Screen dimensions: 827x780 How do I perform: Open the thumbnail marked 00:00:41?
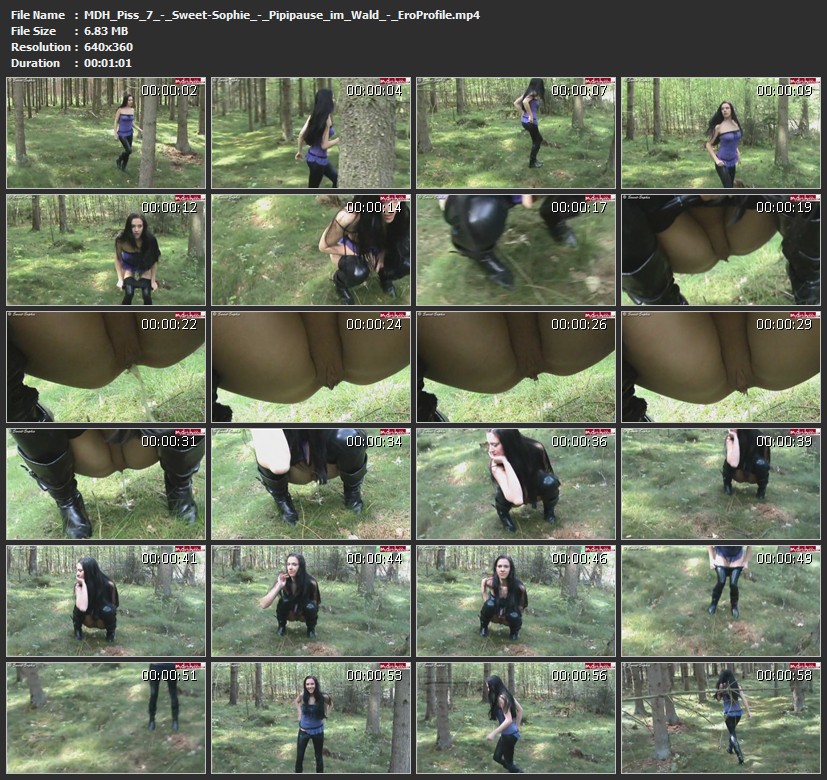pyautogui.click(x=106, y=600)
